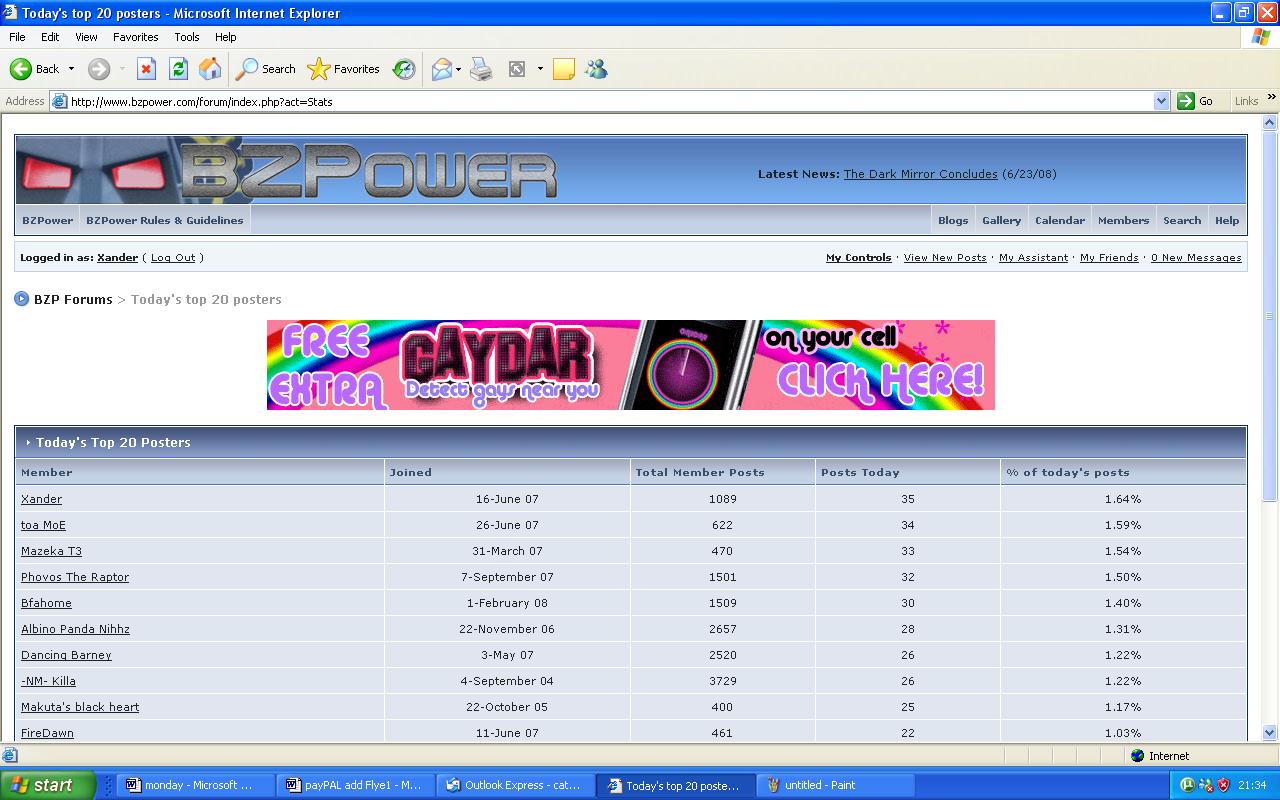Open the Blogs page from the forum navigation
Viewport: 1280px width, 800px height.
click(953, 220)
